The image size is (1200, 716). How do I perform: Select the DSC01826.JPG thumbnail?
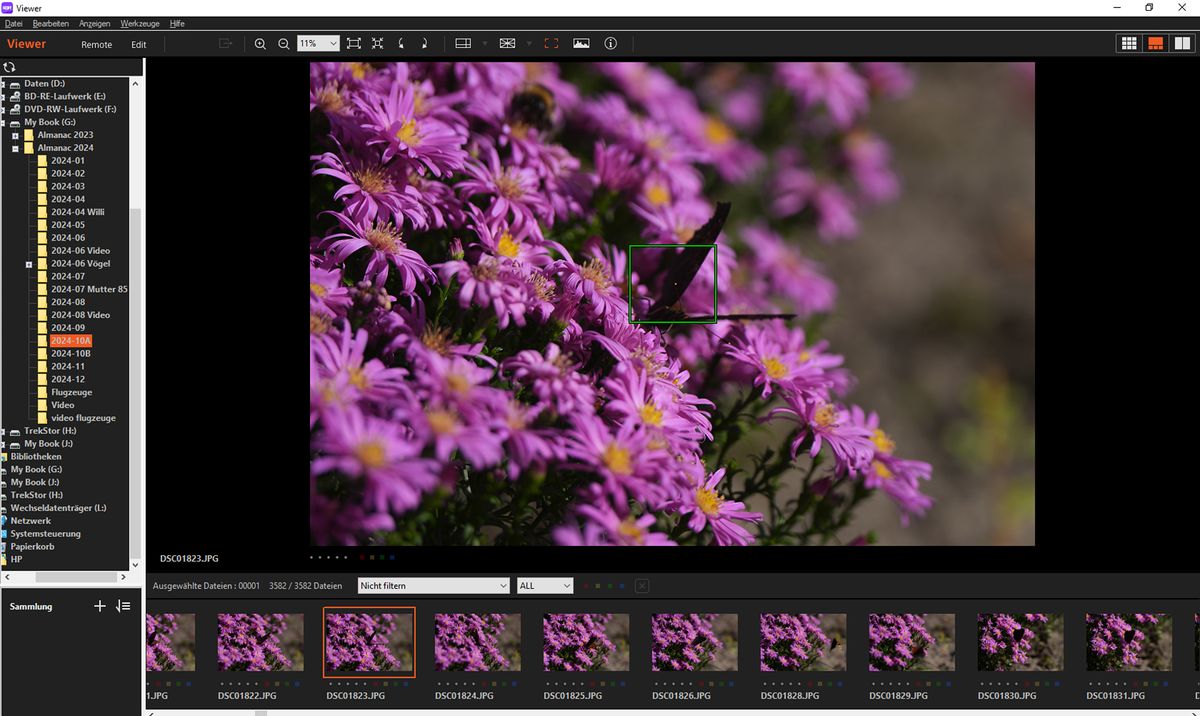pyautogui.click(x=694, y=642)
